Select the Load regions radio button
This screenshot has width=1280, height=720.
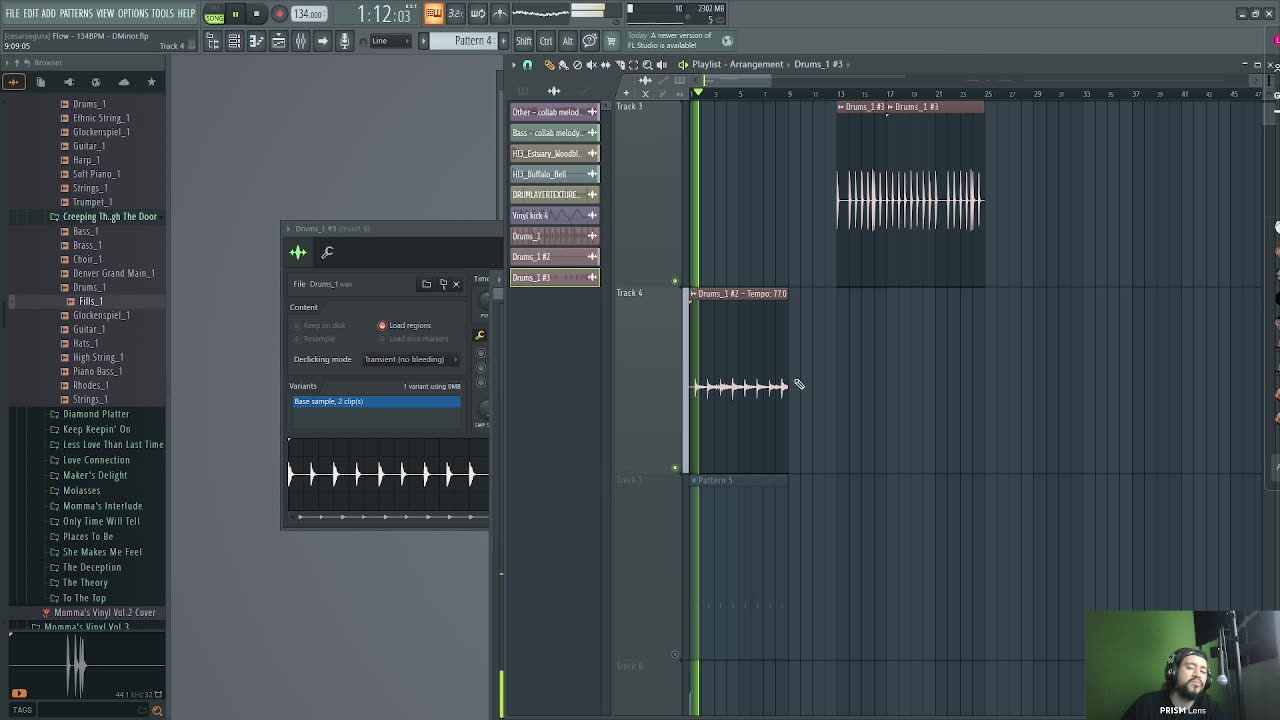pos(382,325)
